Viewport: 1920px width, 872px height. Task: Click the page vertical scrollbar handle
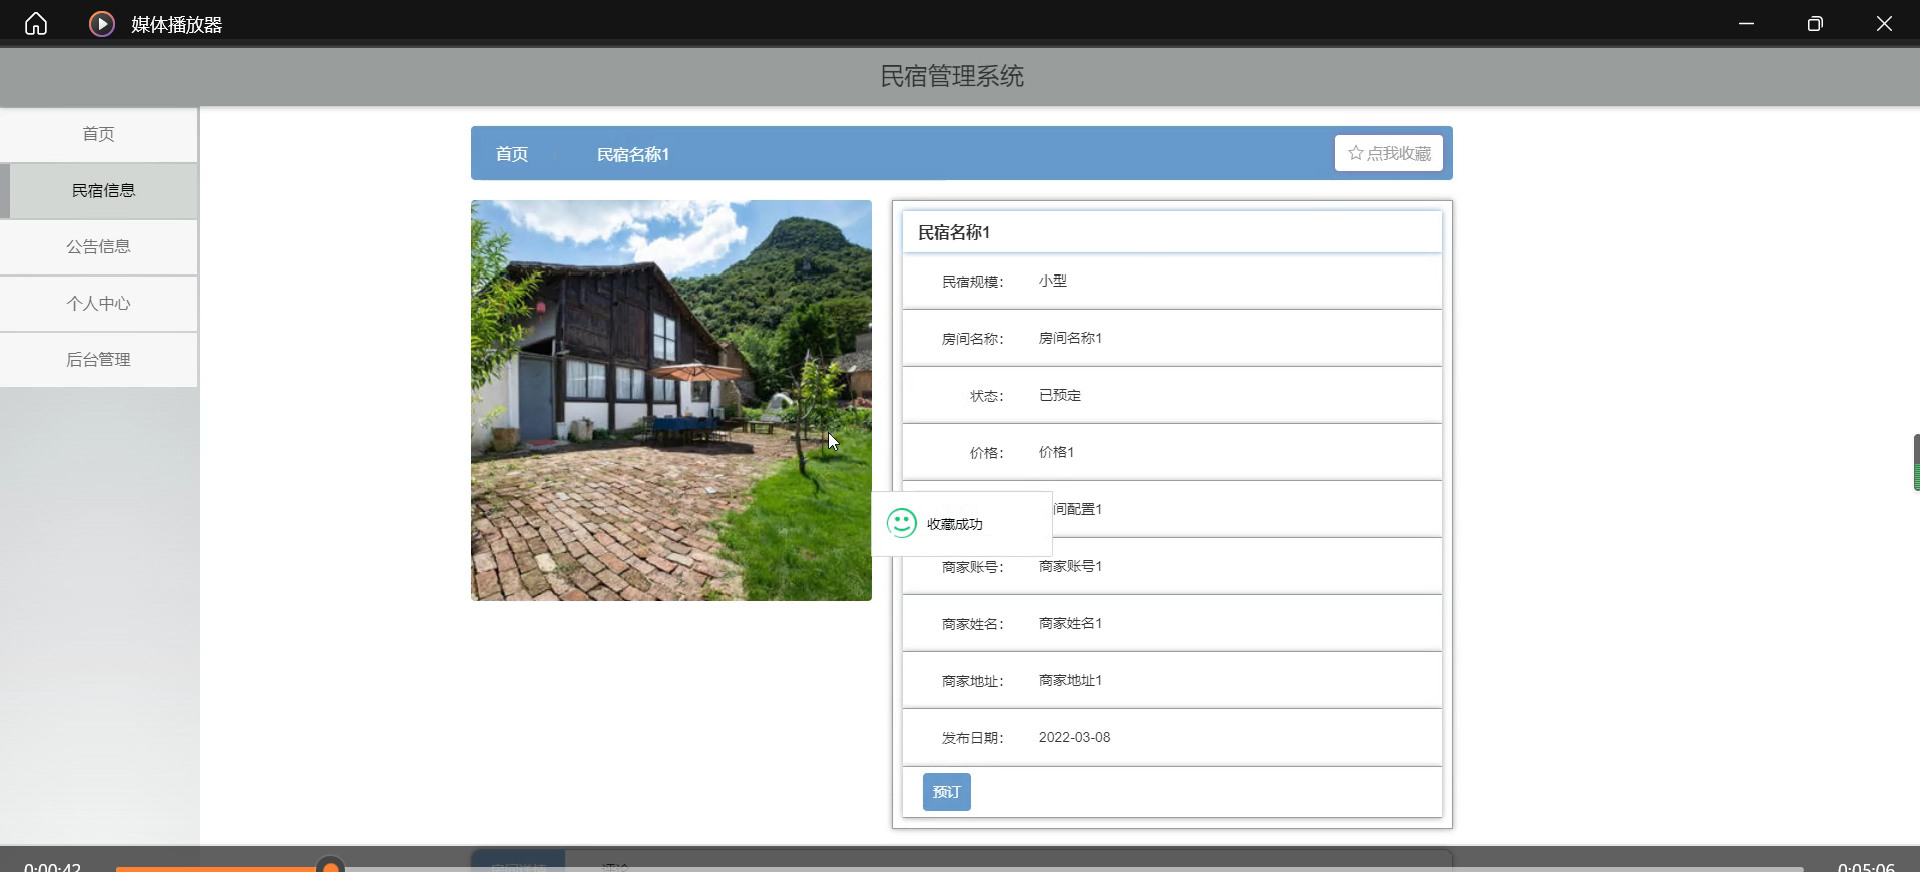point(1916,462)
